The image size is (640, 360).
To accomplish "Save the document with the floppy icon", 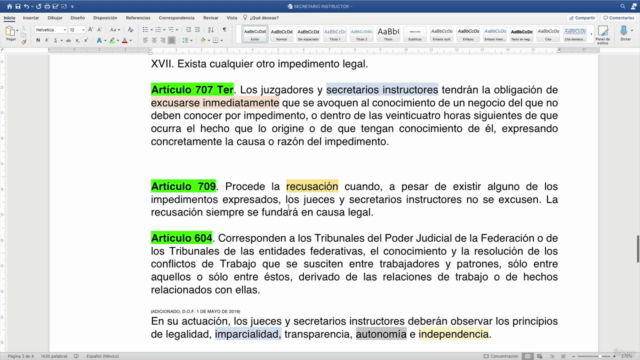I will coord(18,7).
